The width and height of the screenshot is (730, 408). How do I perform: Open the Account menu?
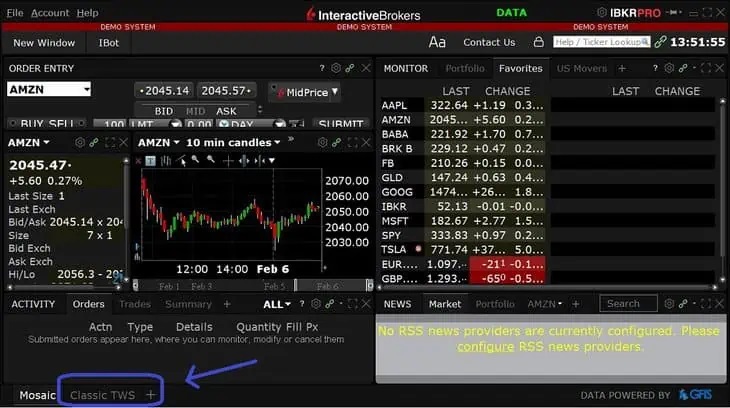point(50,13)
